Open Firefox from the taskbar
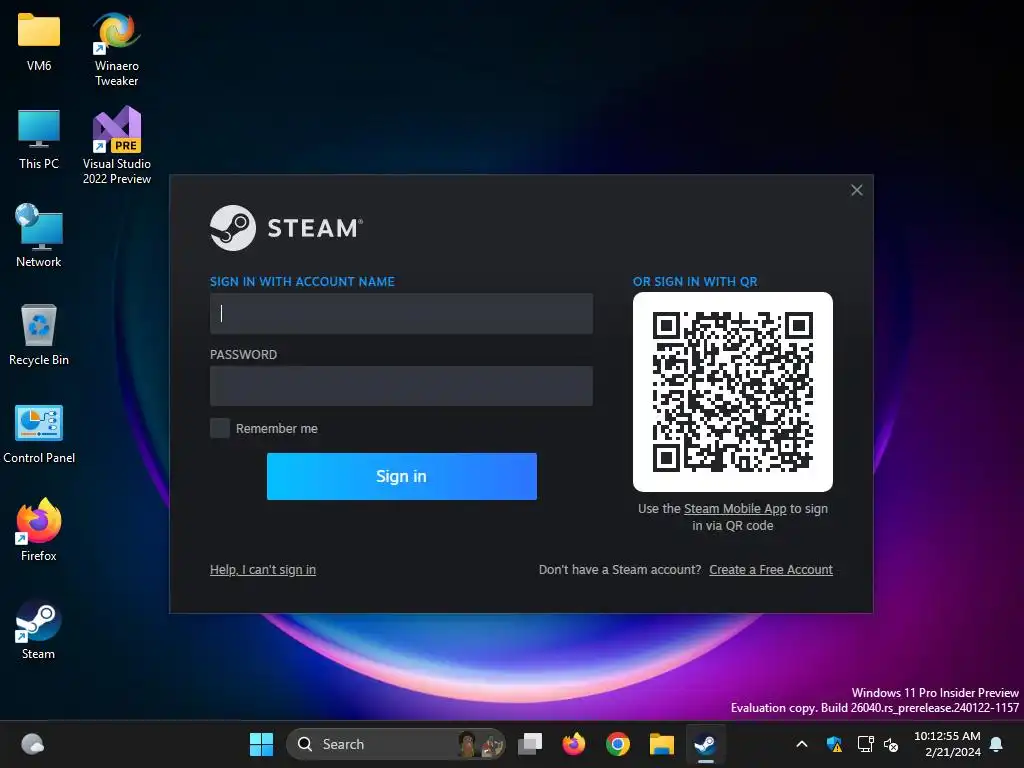 pyautogui.click(x=573, y=744)
